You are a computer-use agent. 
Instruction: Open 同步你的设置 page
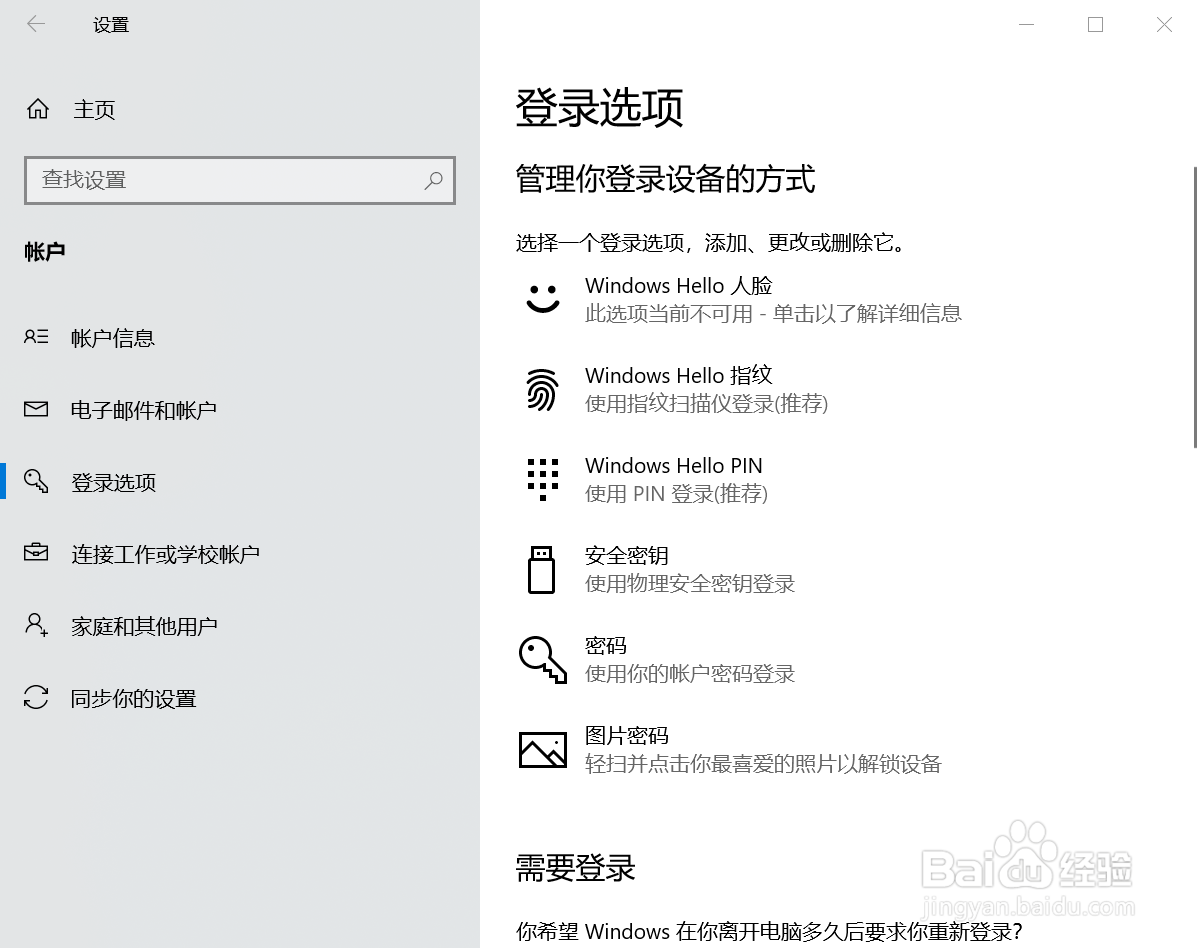tap(134, 698)
